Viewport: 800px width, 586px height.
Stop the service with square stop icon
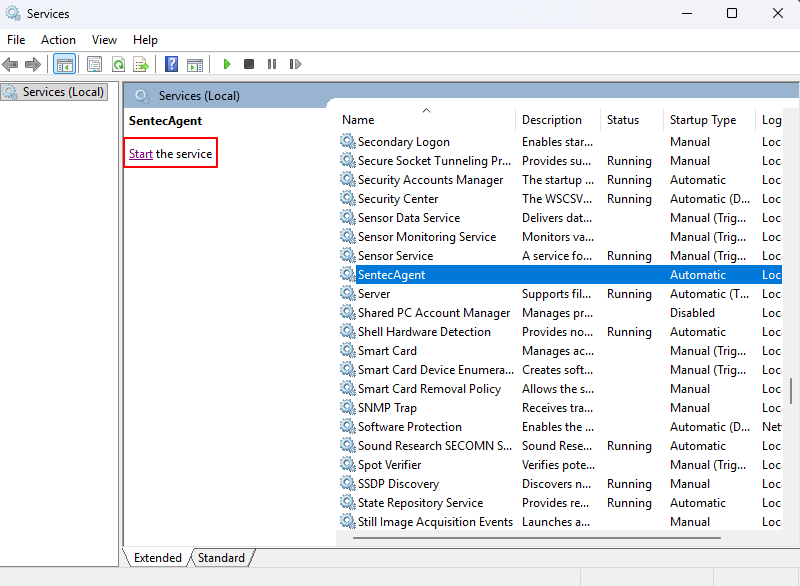click(x=249, y=64)
